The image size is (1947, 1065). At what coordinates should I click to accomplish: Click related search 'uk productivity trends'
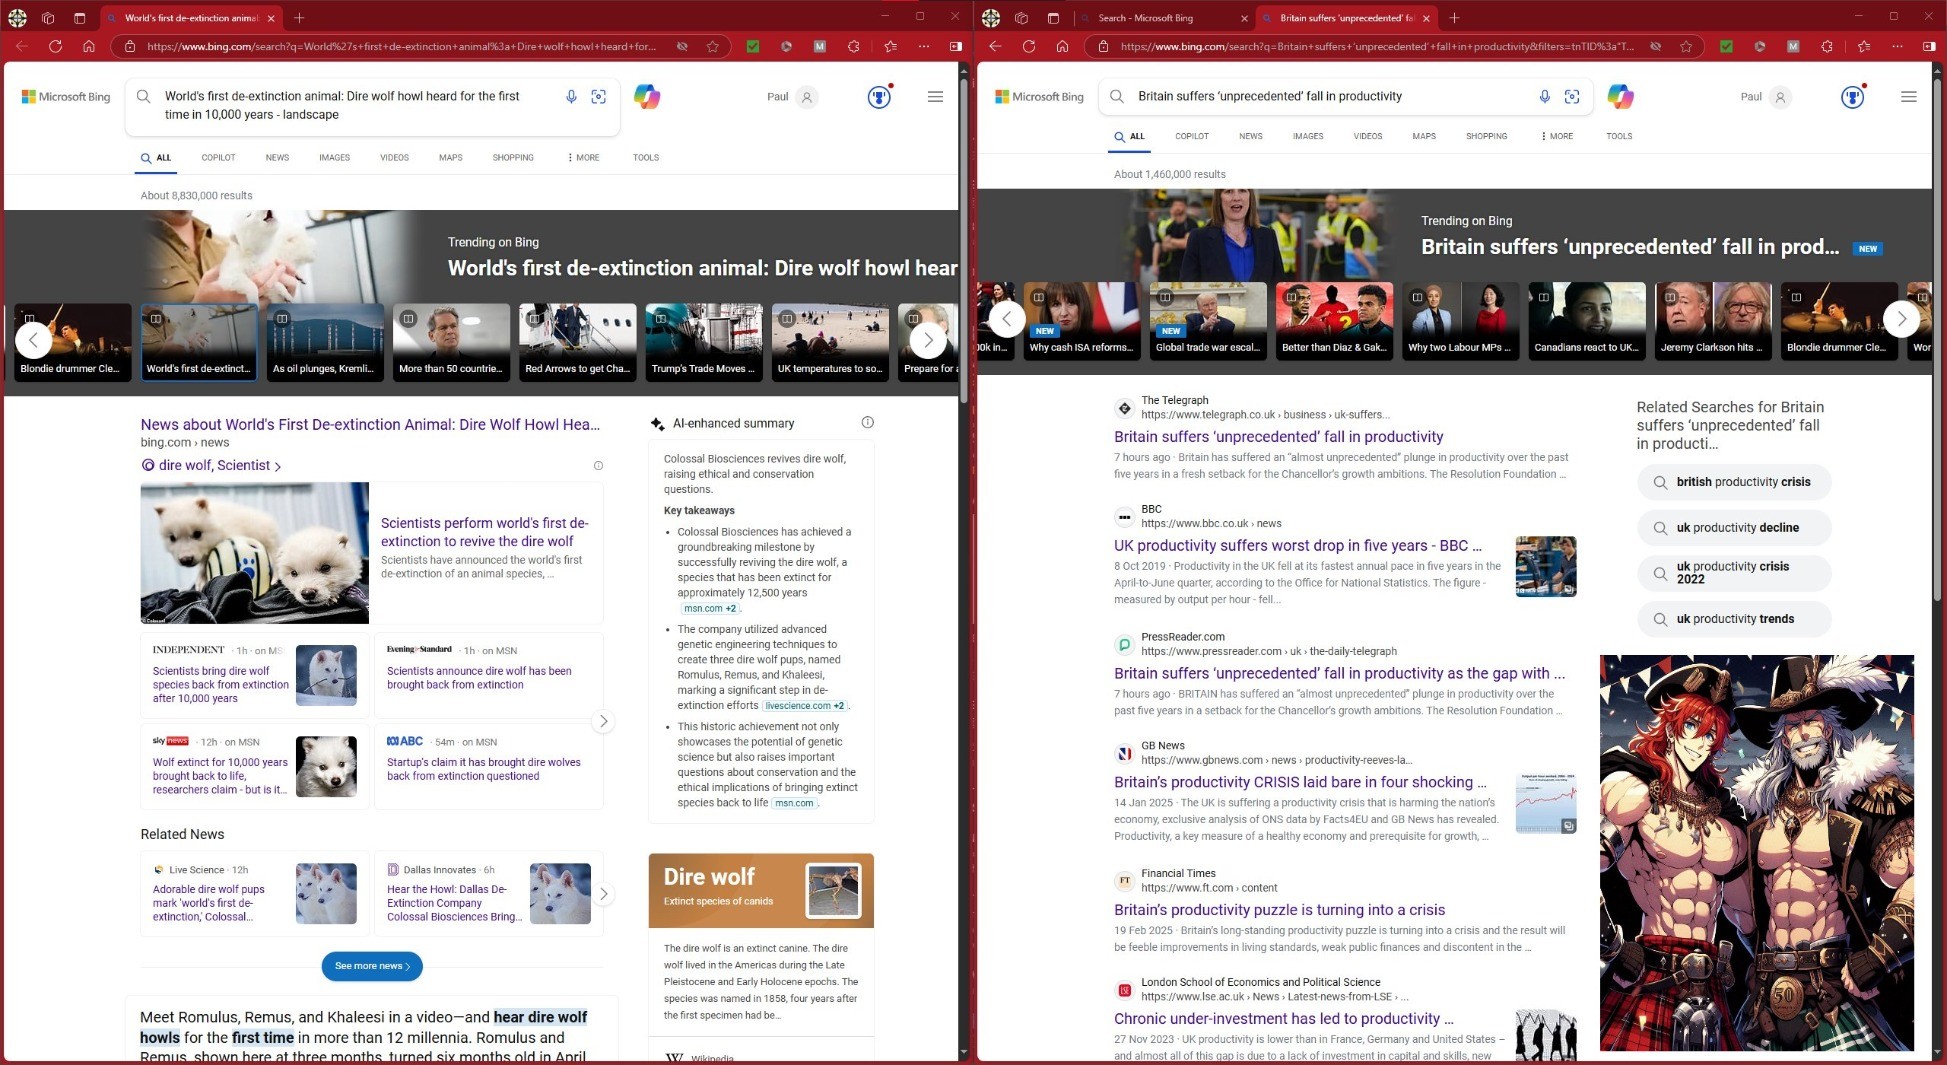coord(1734,619)
